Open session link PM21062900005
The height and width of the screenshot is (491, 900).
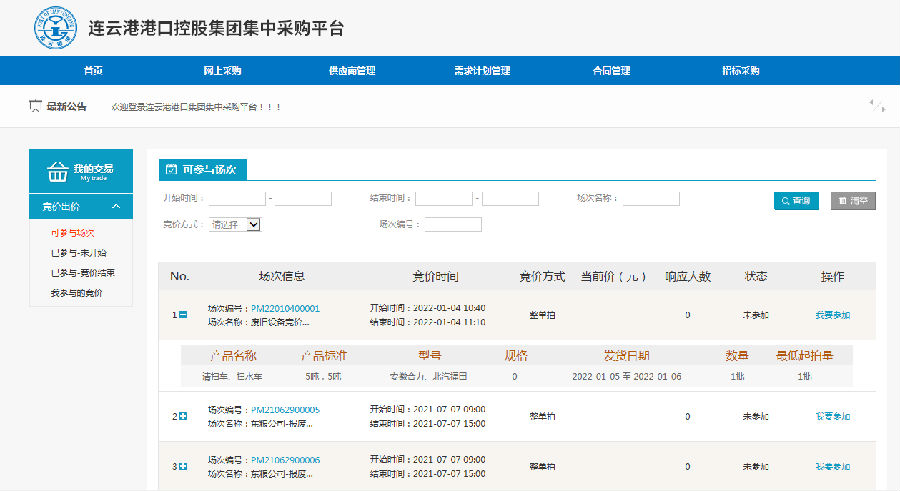click(x=285, y=409)
